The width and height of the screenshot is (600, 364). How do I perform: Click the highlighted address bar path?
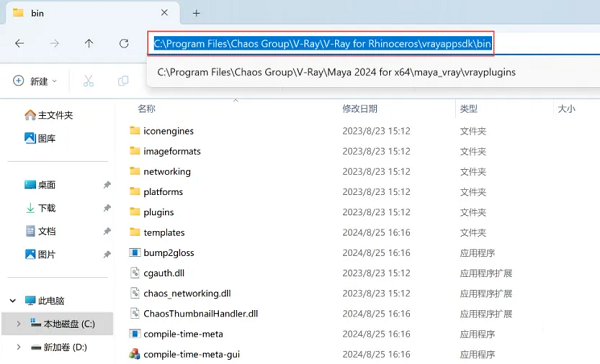coord(322,44)
